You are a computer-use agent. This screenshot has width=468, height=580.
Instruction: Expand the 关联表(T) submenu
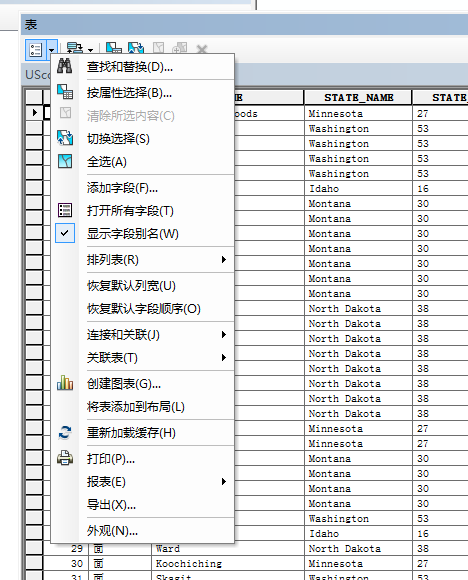click(142, 358)
